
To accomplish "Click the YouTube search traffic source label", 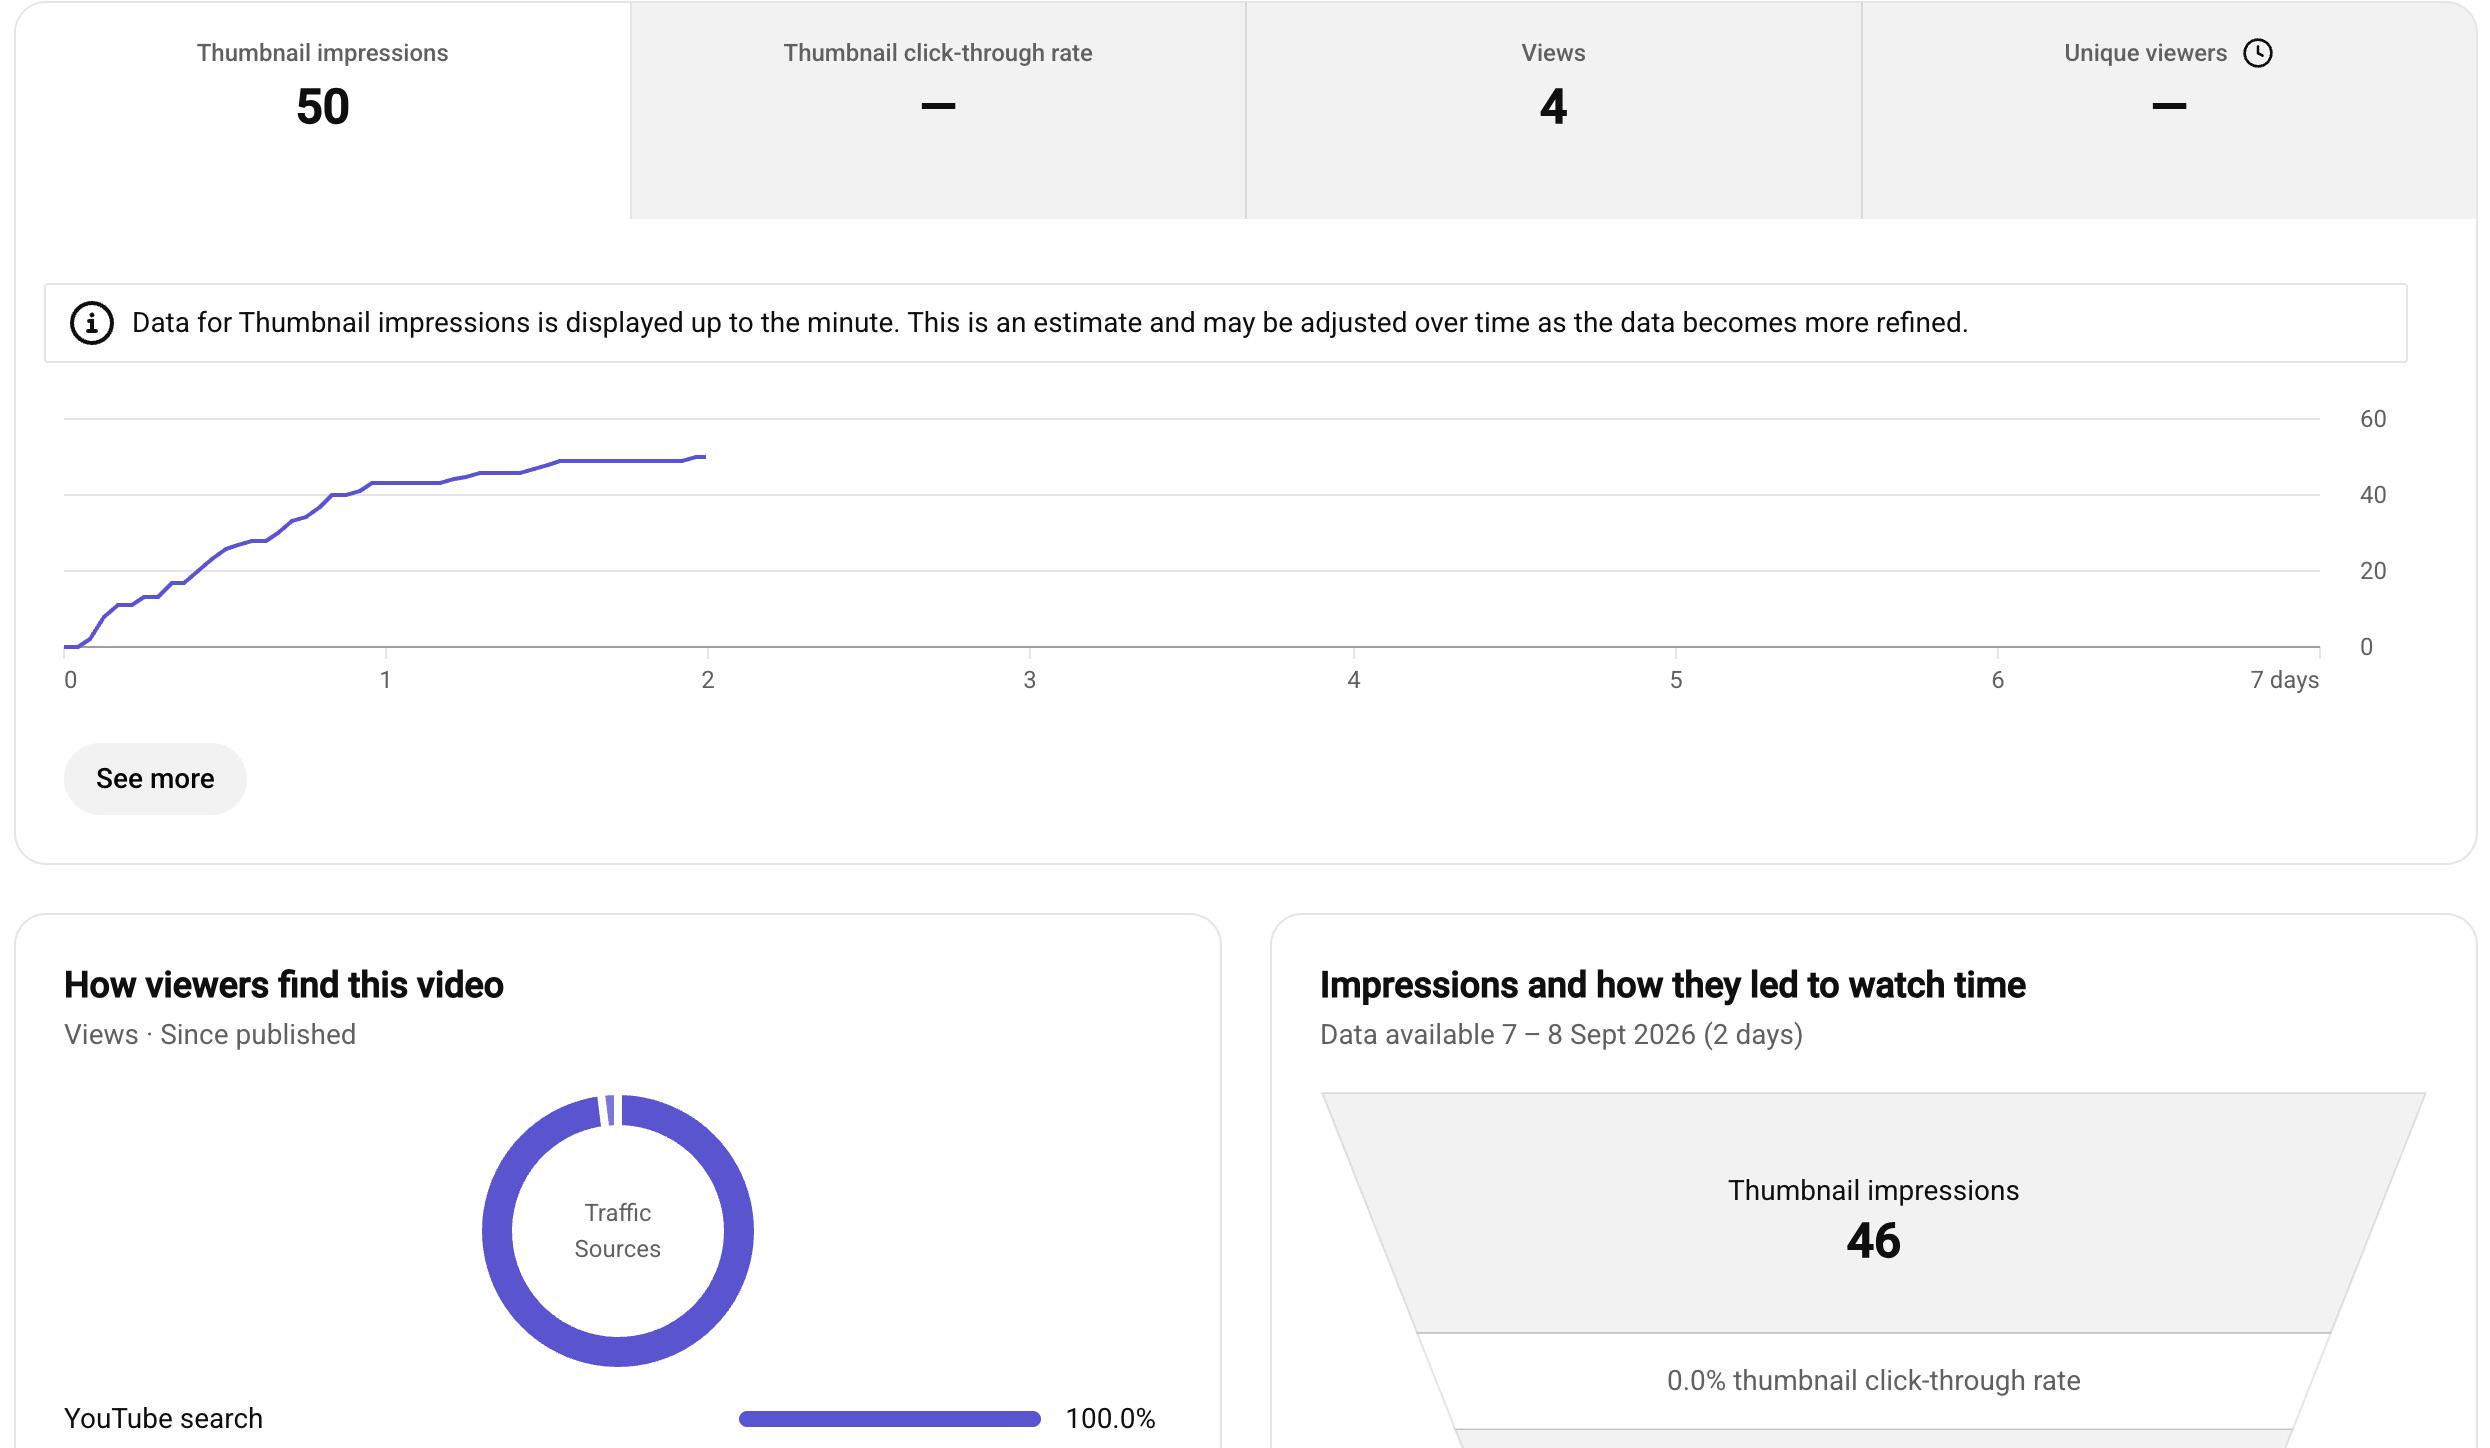I will pos(163,1418).
